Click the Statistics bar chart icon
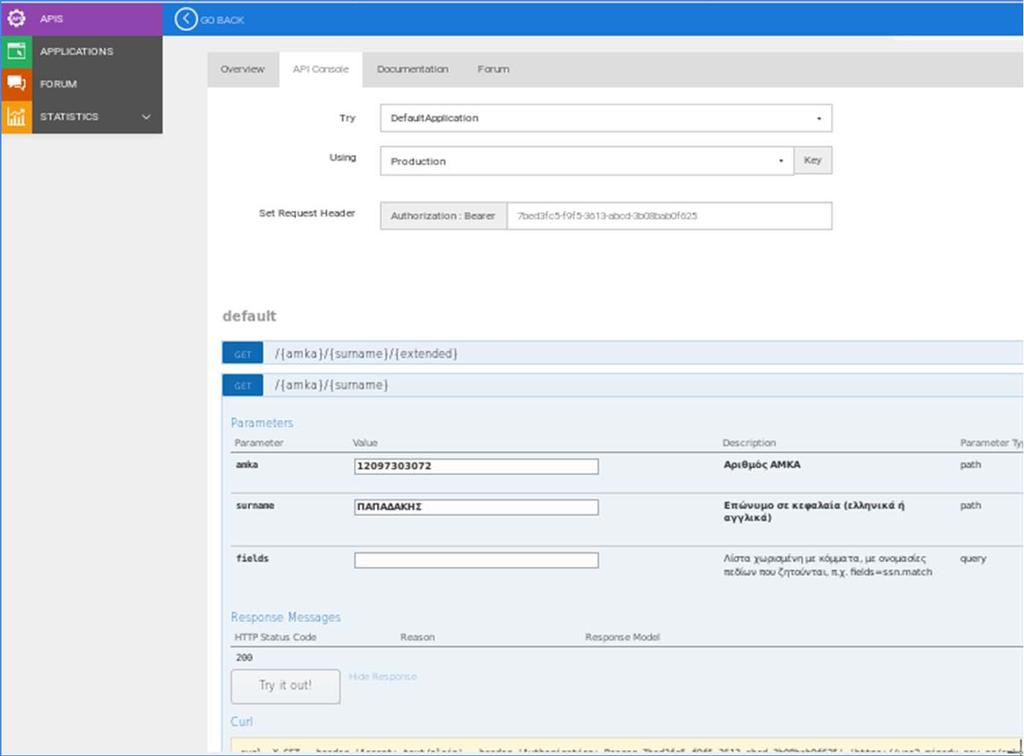This screenshot has height=756, width=1024. point(16,117)
